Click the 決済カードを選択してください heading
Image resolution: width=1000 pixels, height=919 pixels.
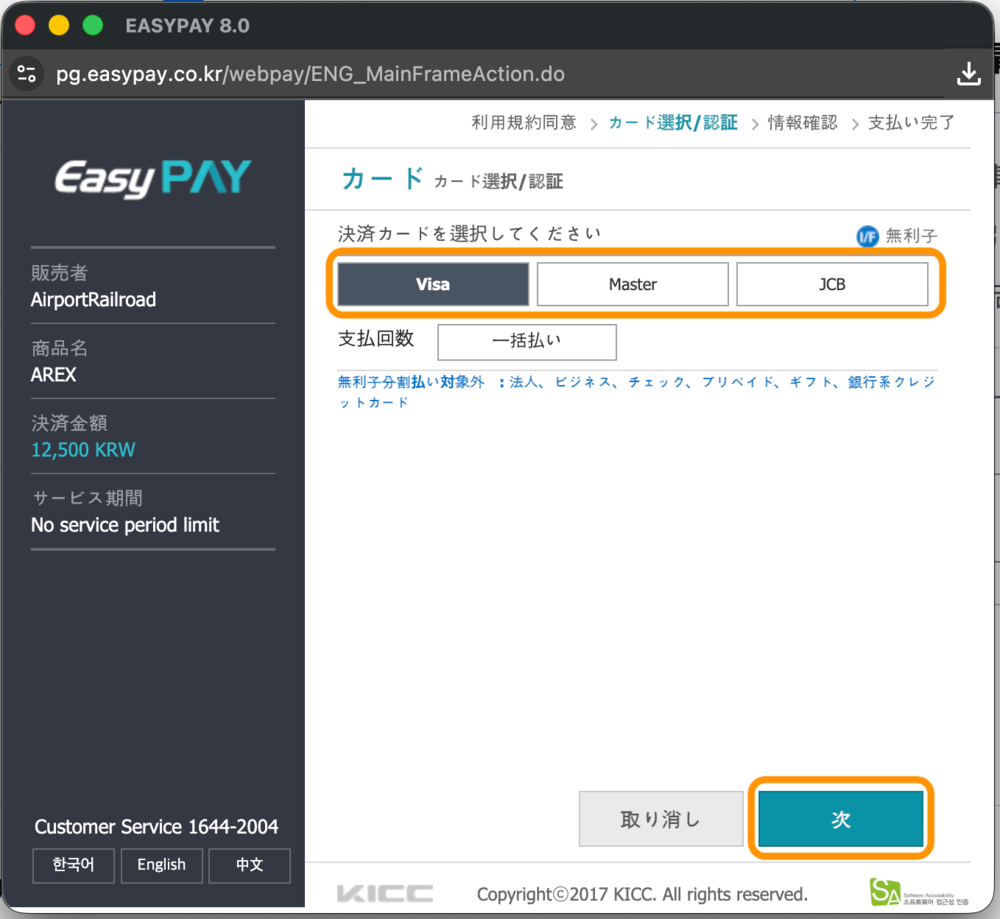point(469,233)
